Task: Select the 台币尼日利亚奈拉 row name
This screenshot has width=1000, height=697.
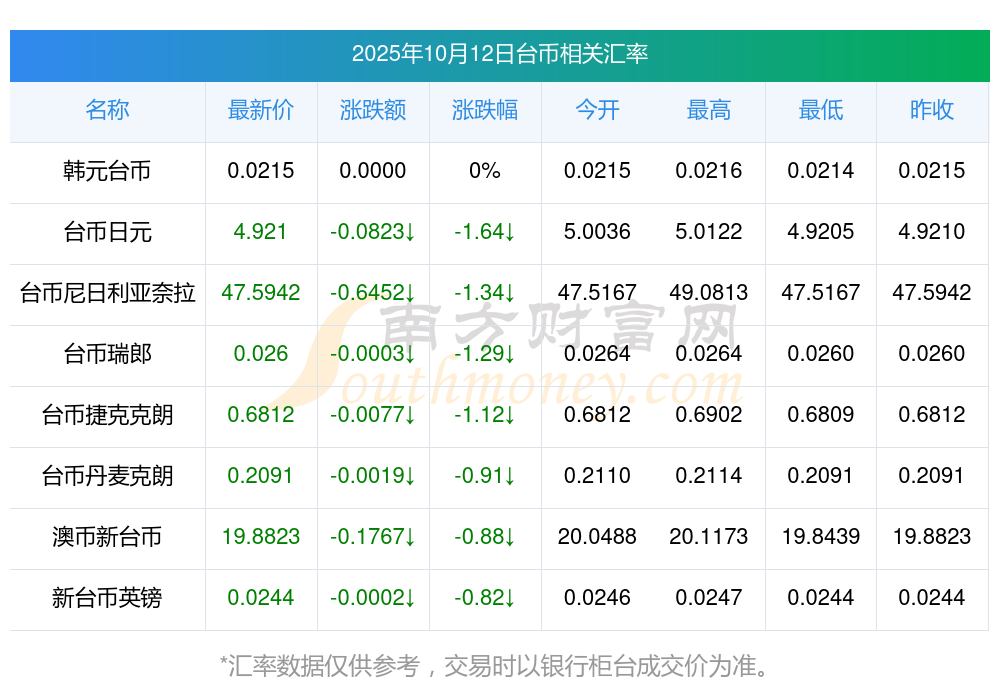Action: [107, 293]
